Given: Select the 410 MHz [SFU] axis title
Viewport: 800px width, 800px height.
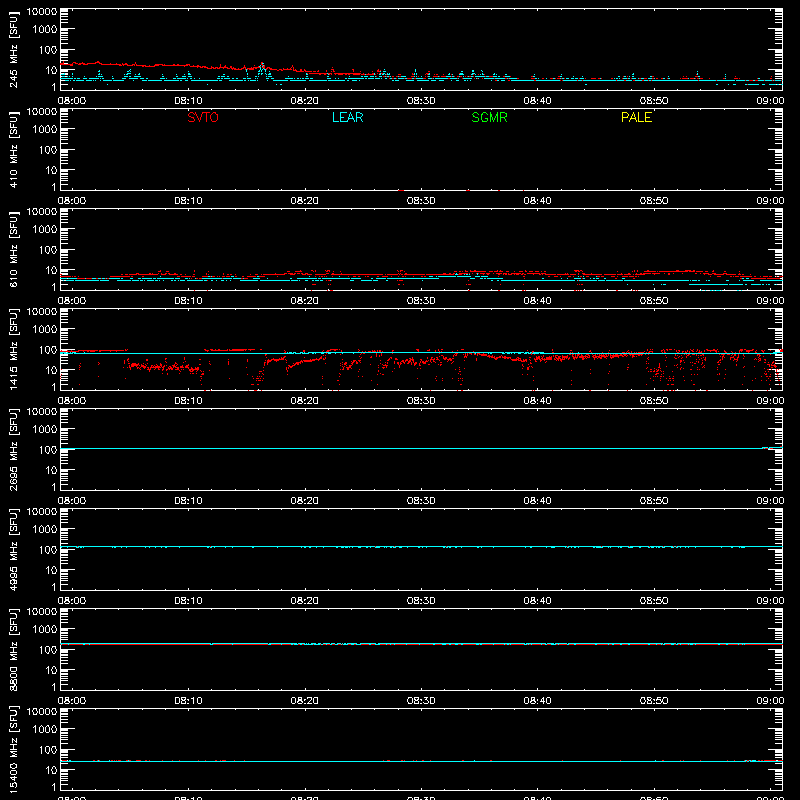Looking at the screenshot, I should (13, 150).
